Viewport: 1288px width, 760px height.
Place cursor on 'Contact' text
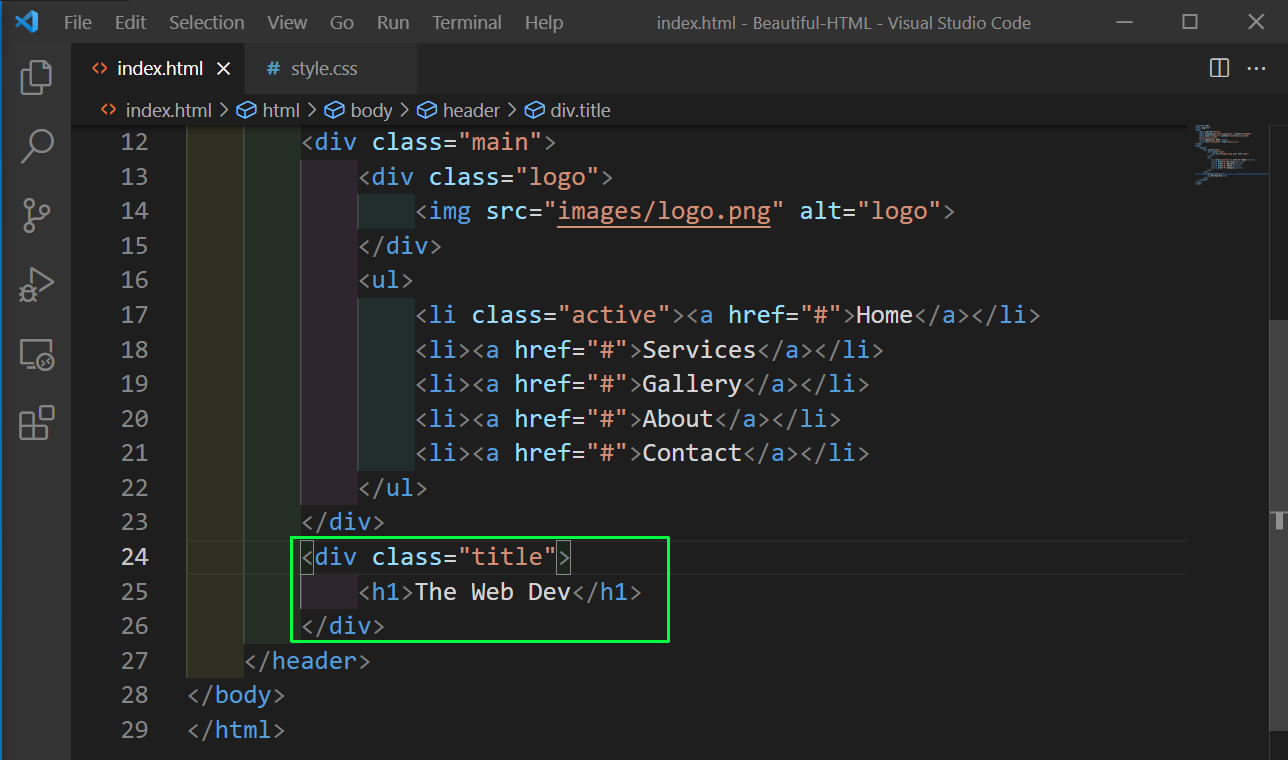692,453
